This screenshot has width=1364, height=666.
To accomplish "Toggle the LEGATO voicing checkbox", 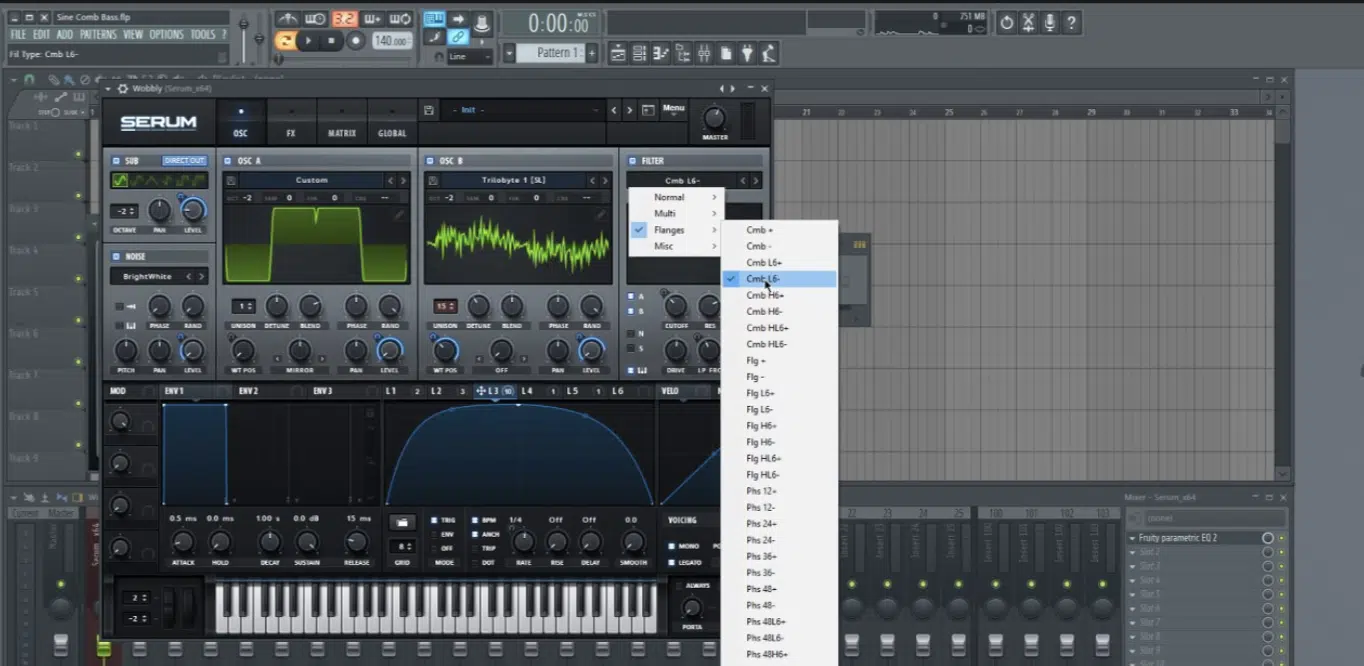I will 671,562.
